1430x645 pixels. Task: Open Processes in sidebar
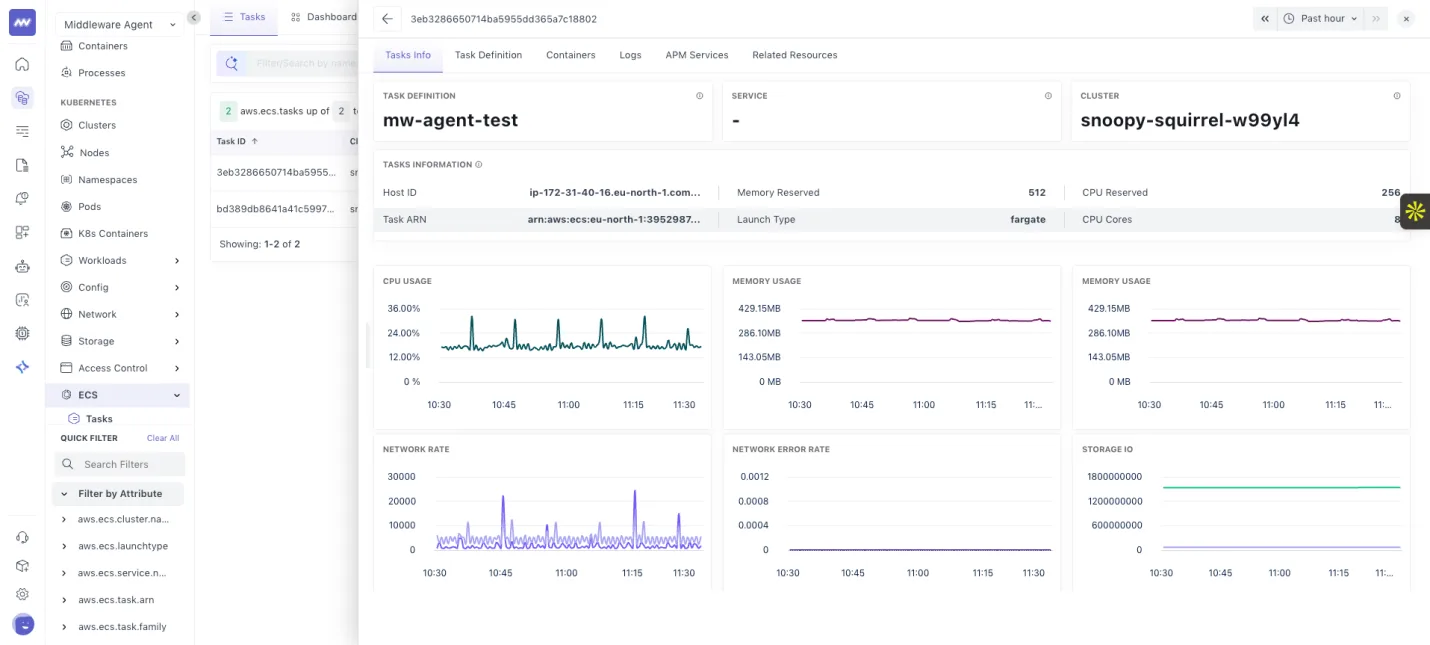(x=101, y=73)
